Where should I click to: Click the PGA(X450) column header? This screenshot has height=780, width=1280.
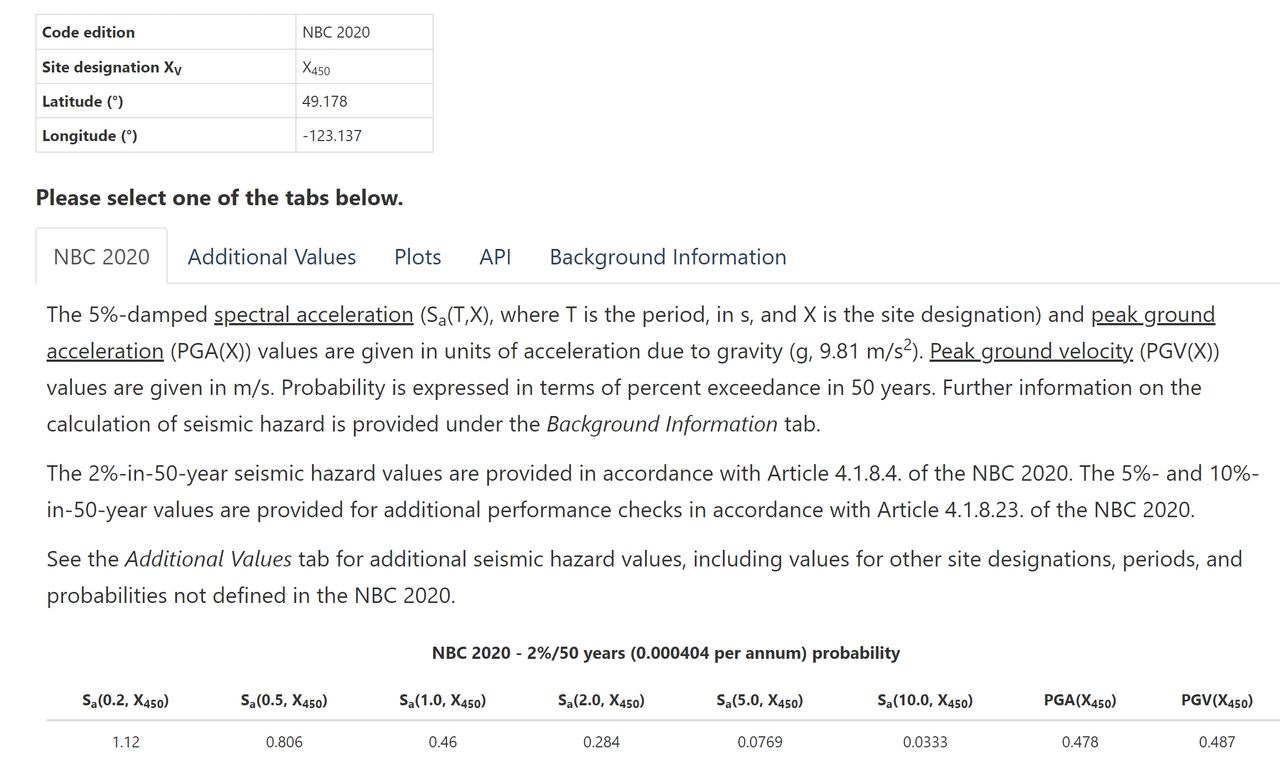(1079, 702)
